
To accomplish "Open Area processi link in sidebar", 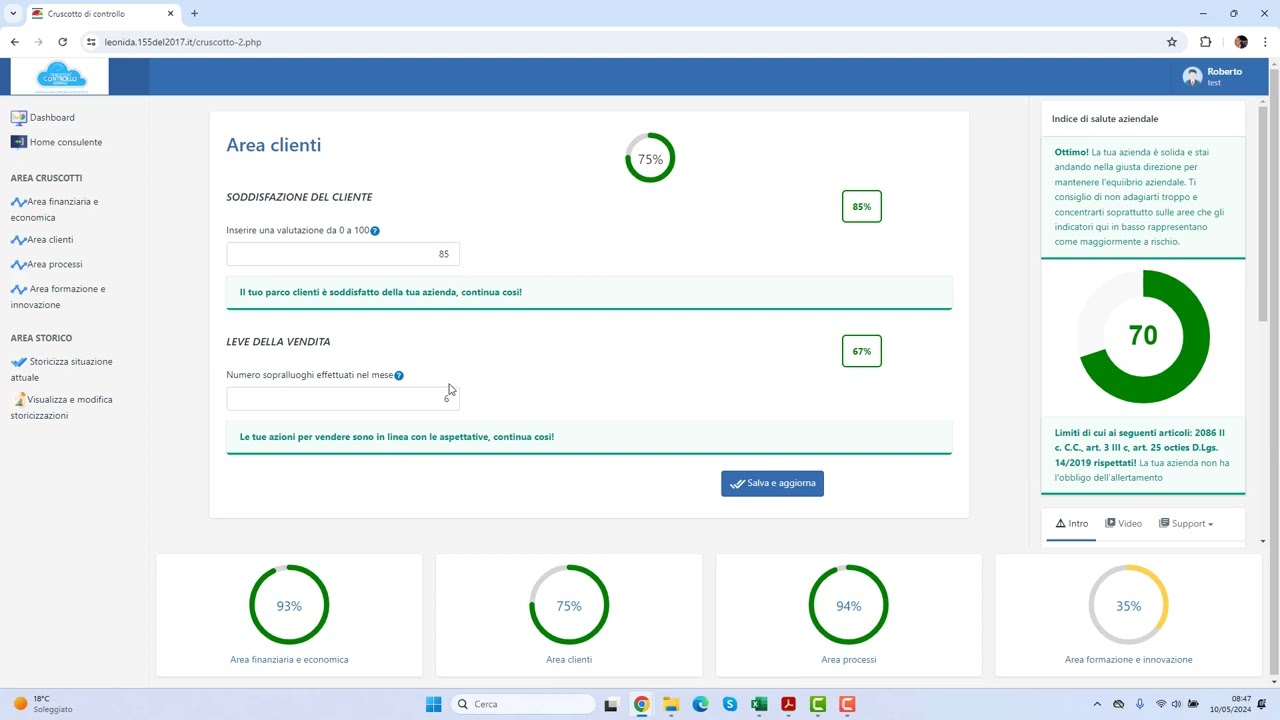I will (x=55, y=265).
